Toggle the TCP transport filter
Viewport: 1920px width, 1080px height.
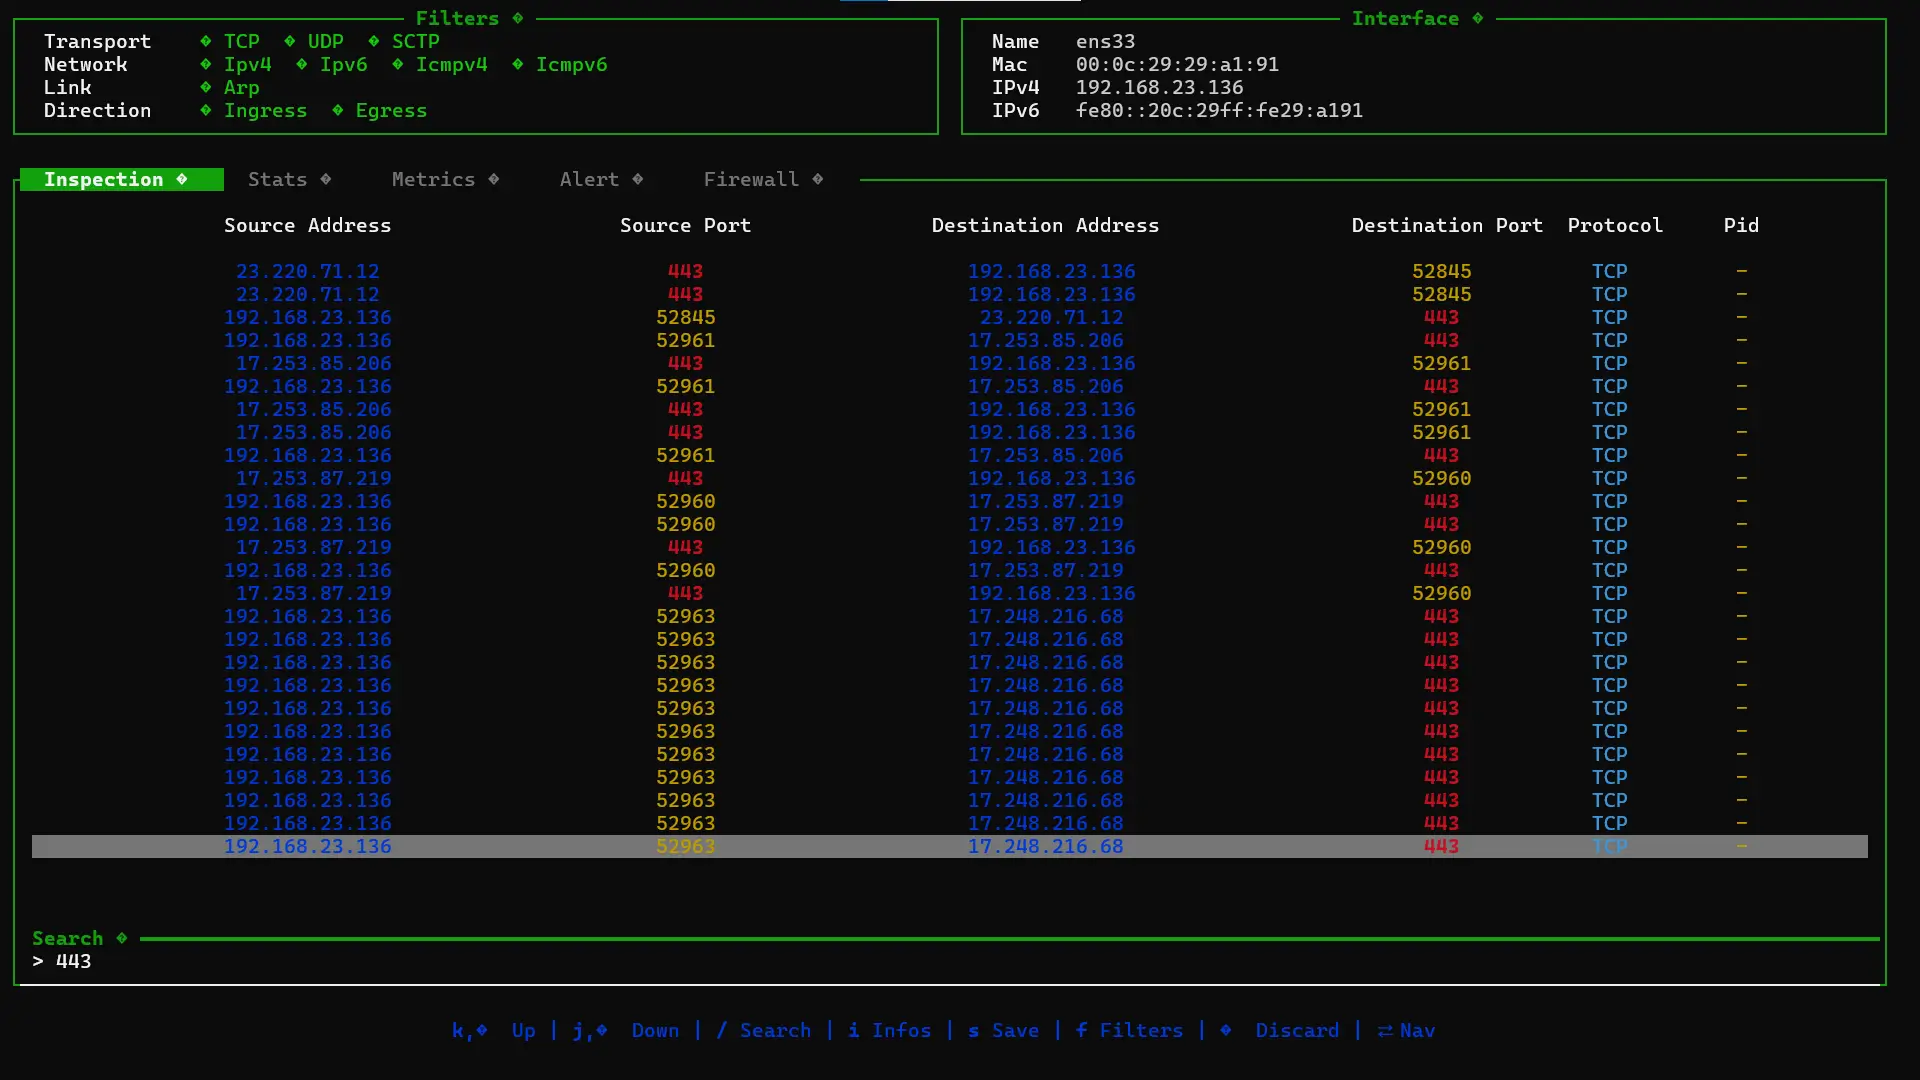(241, 41)
